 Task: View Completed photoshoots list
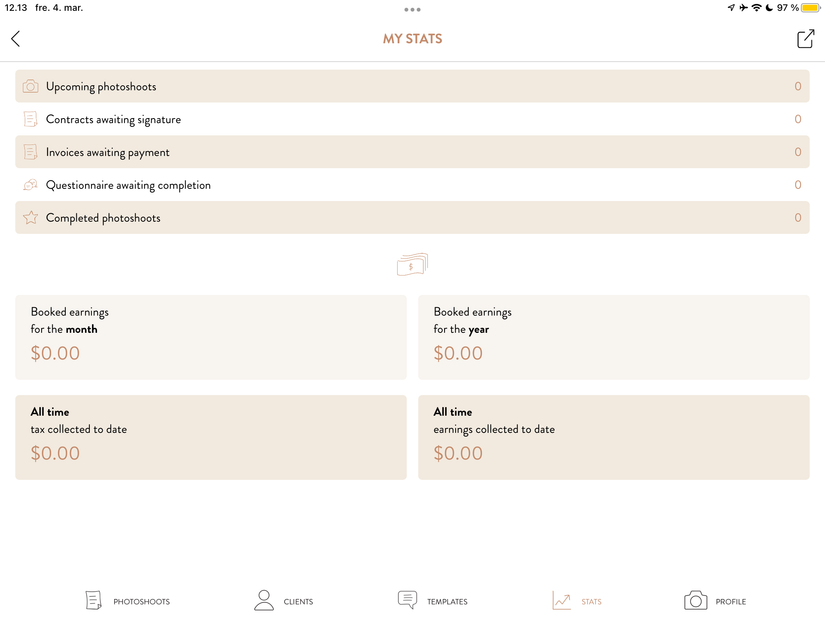coord(412,218)
